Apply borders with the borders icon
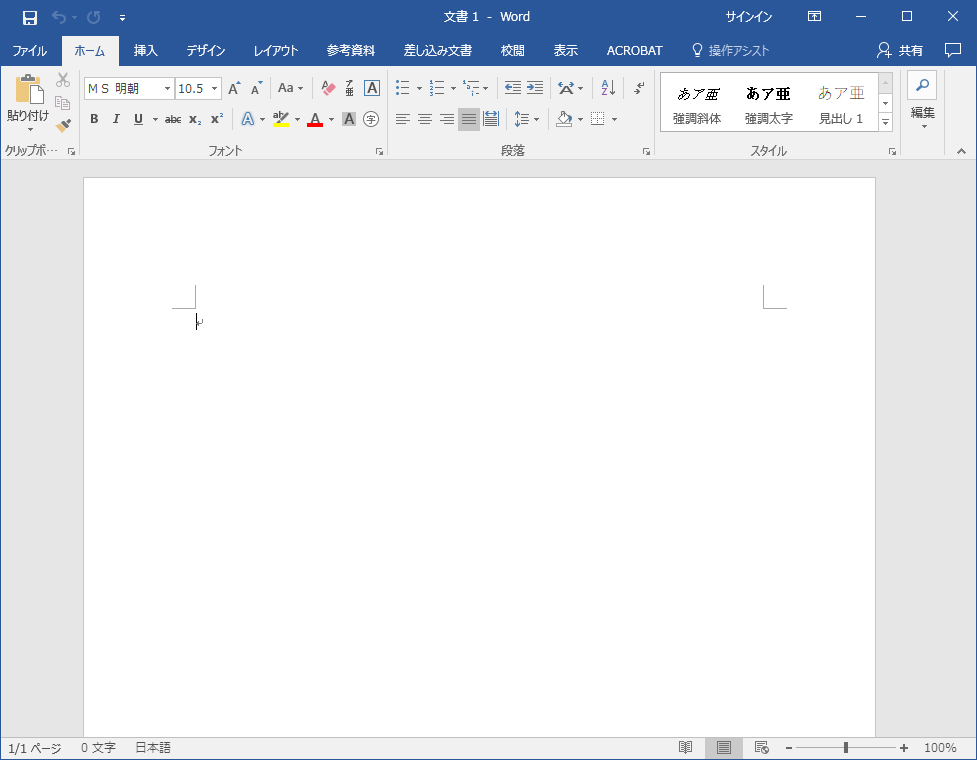 click(x=598, y=119)
